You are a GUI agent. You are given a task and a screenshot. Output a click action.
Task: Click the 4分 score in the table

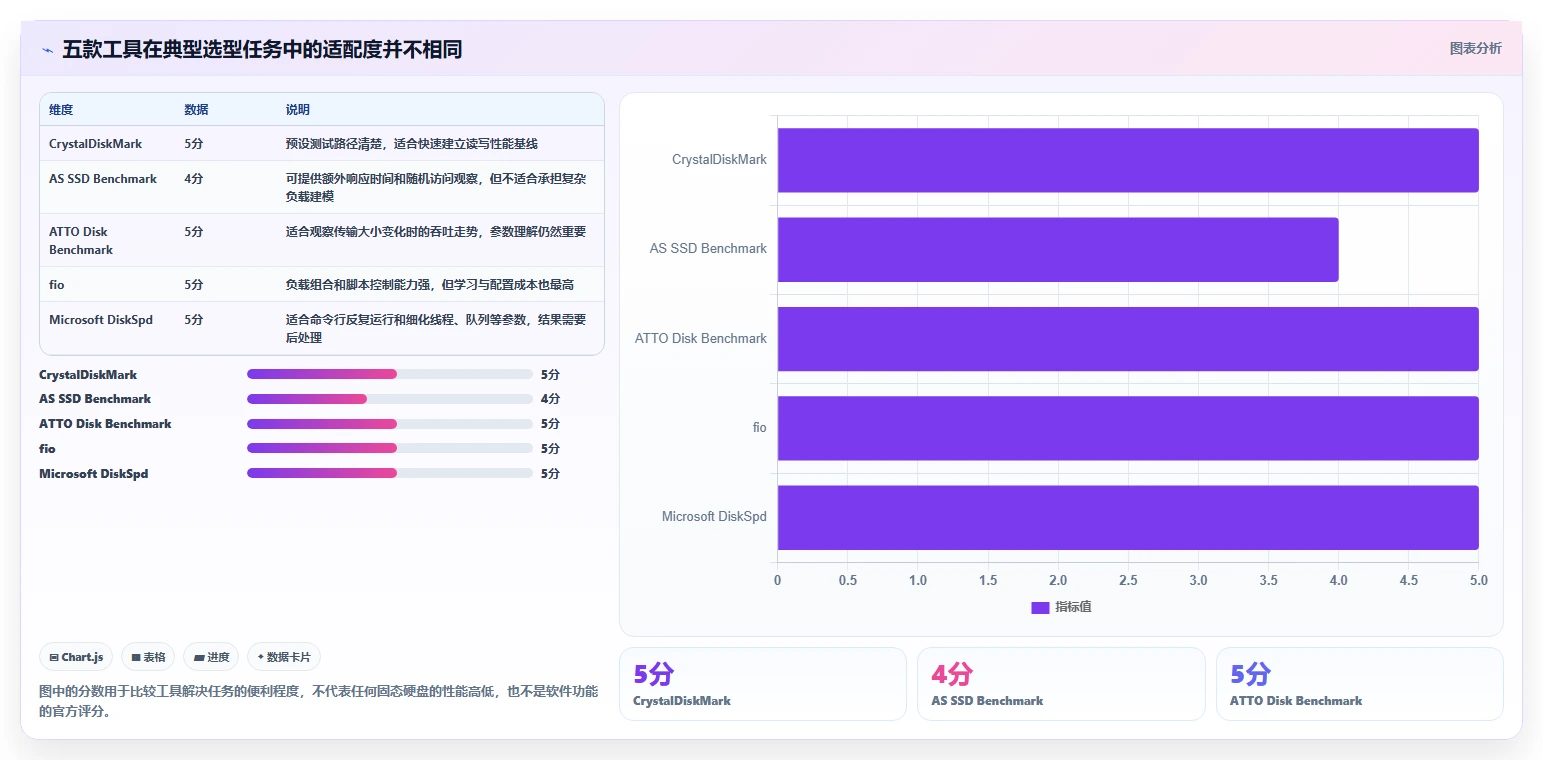(x=194, y=179)
